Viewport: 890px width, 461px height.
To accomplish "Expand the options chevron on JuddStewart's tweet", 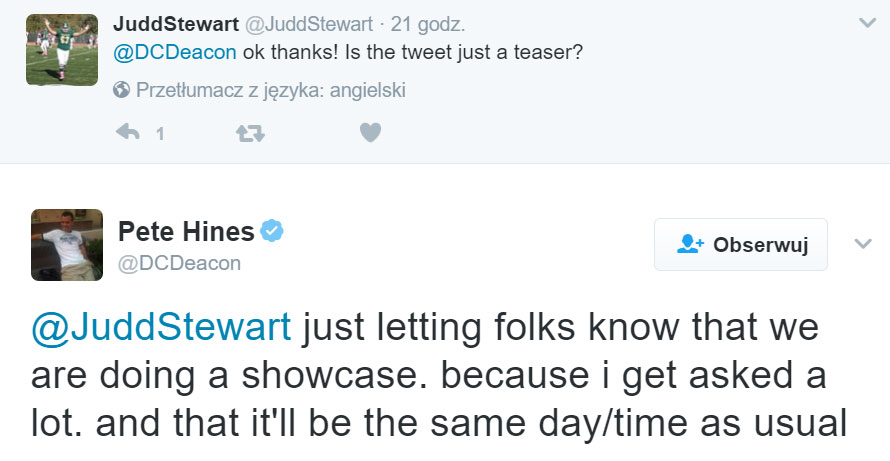I will click(x=866, y=22).
